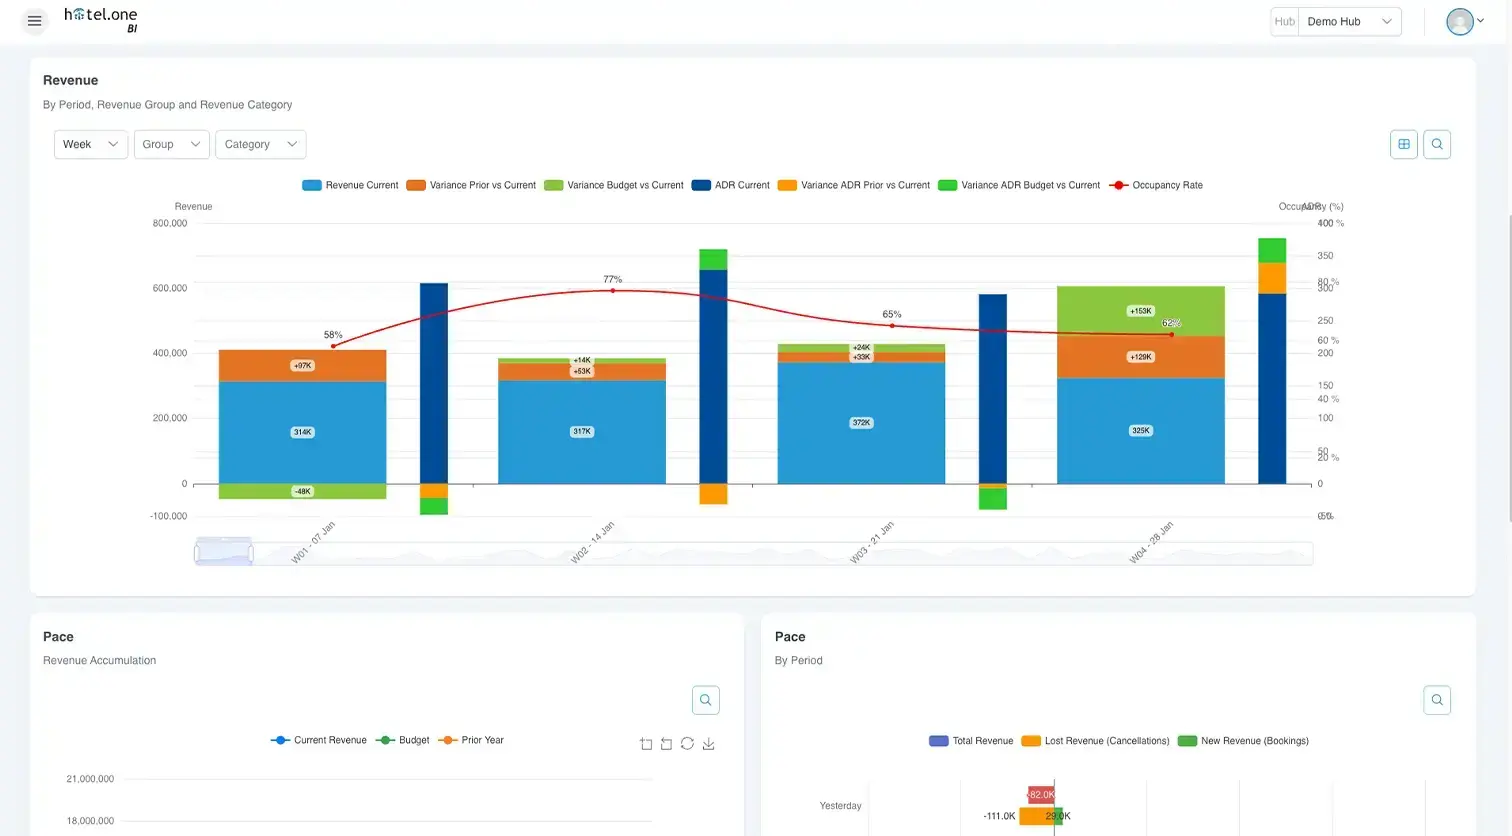Download the Pace chart as an image
Viewport: 1512px width, 836px height.
point(708,744)
